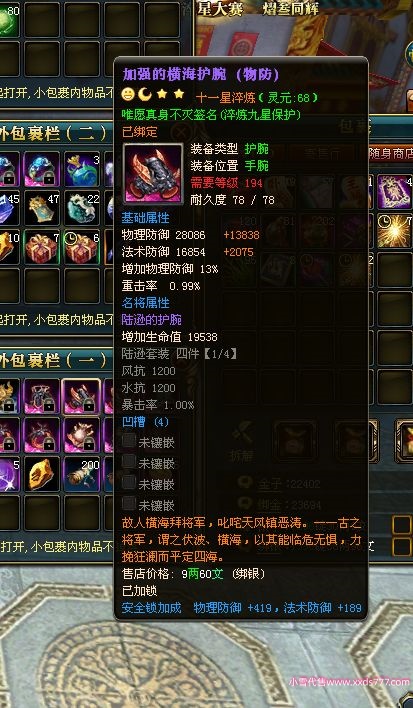Screen dimensions: 413x708
Task: Open the 随身商店 tab
Action: [390, 153]
